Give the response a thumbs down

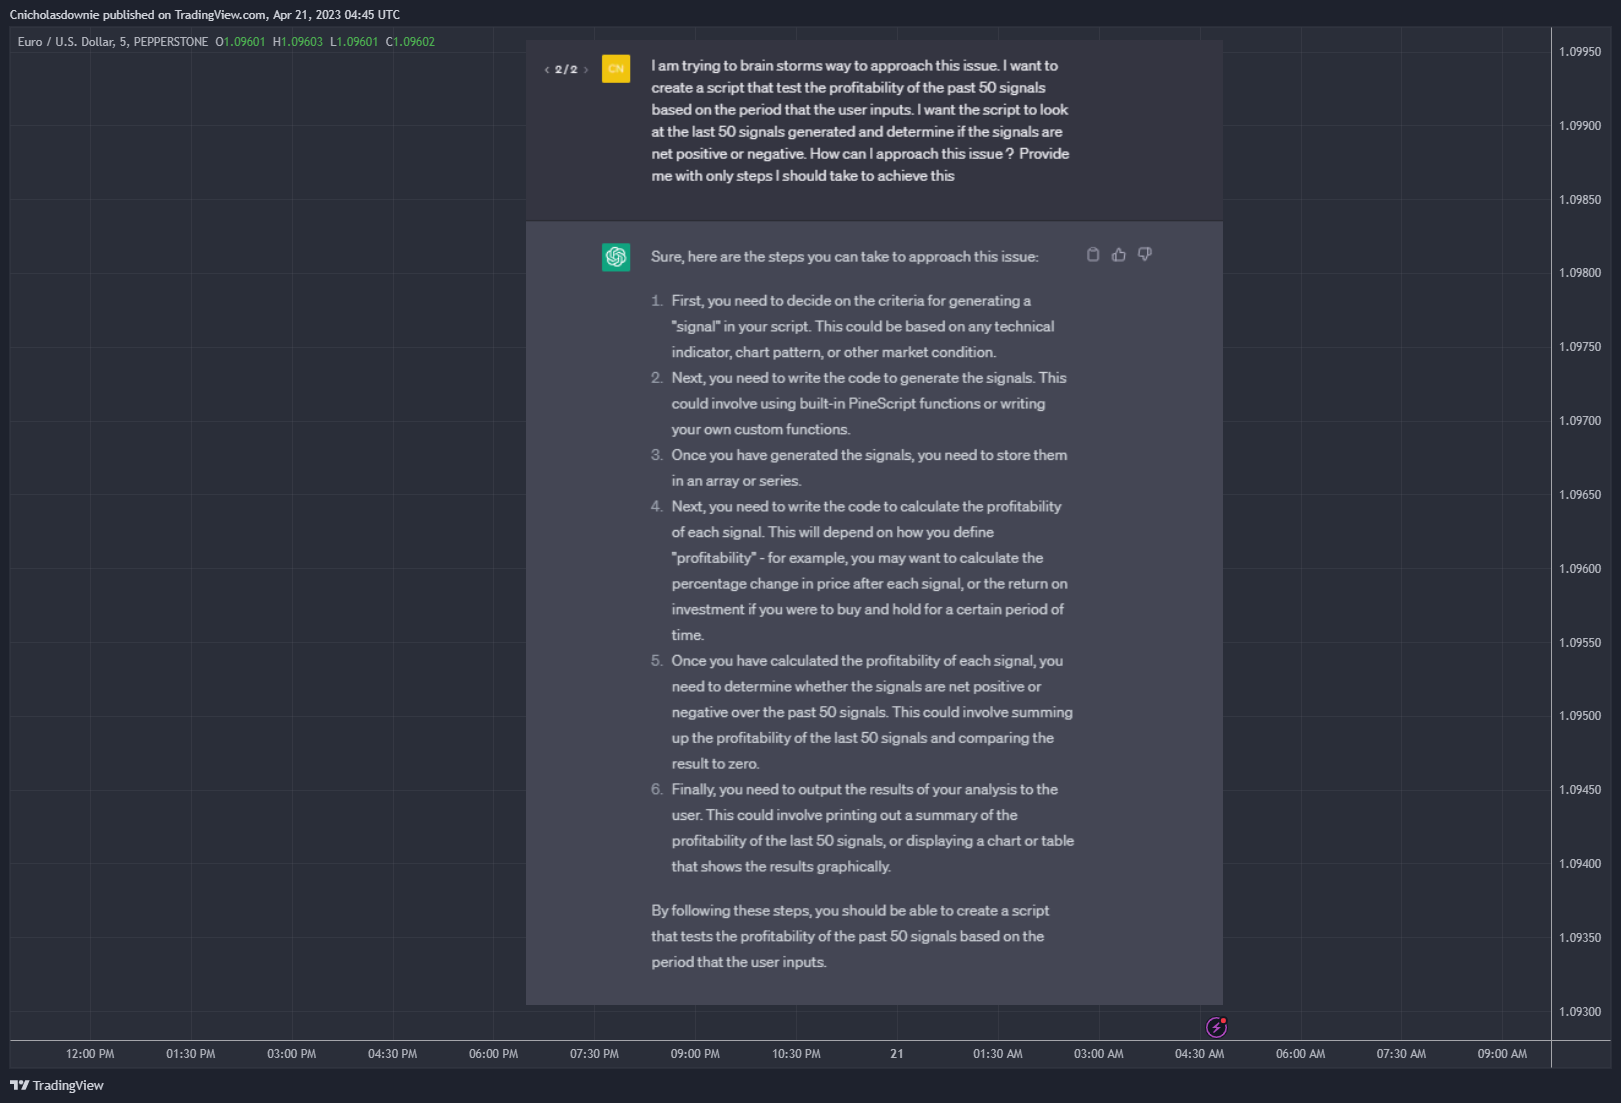click(1144, 255)
